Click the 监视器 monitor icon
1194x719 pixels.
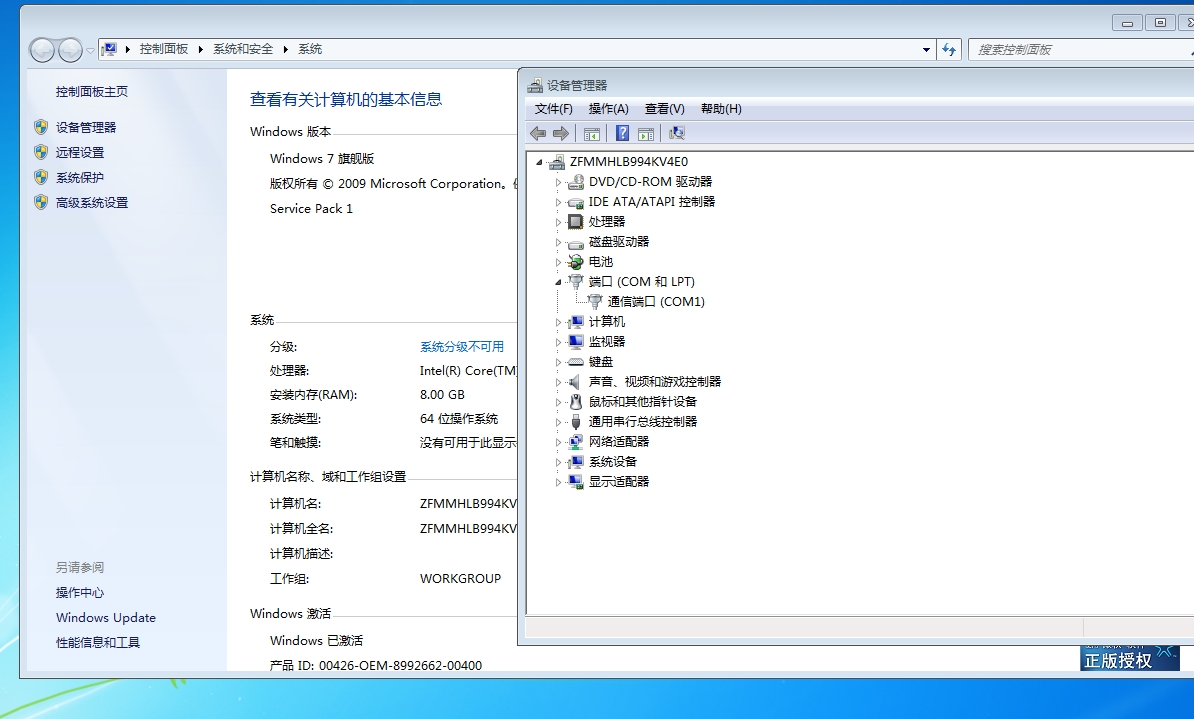[576, 342]
